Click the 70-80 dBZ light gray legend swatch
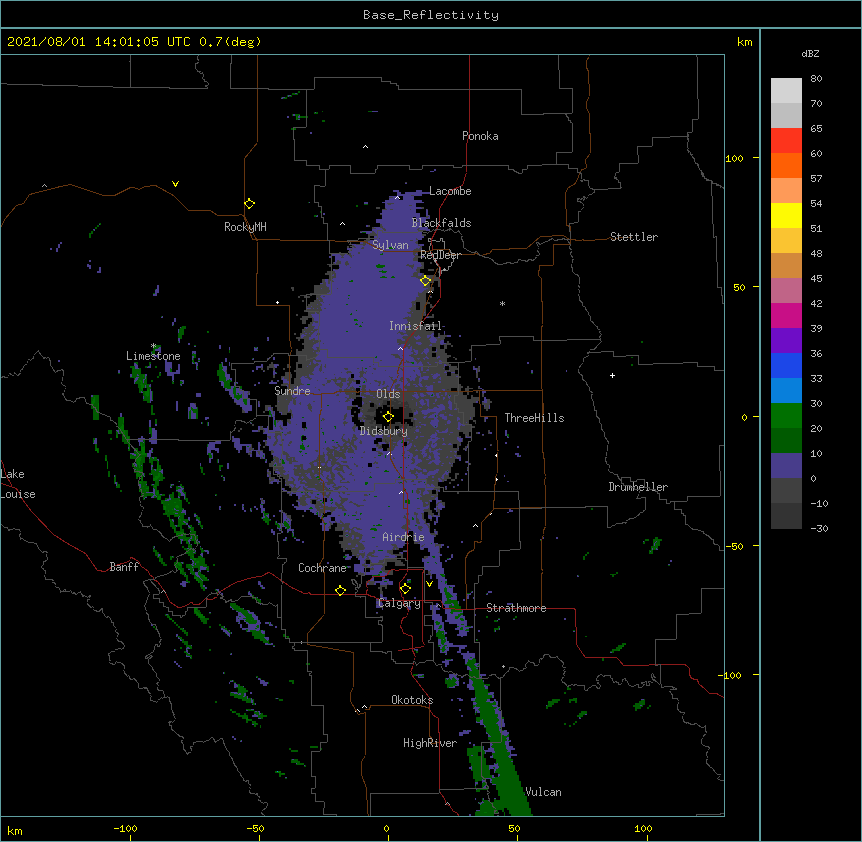 [786, 91]
